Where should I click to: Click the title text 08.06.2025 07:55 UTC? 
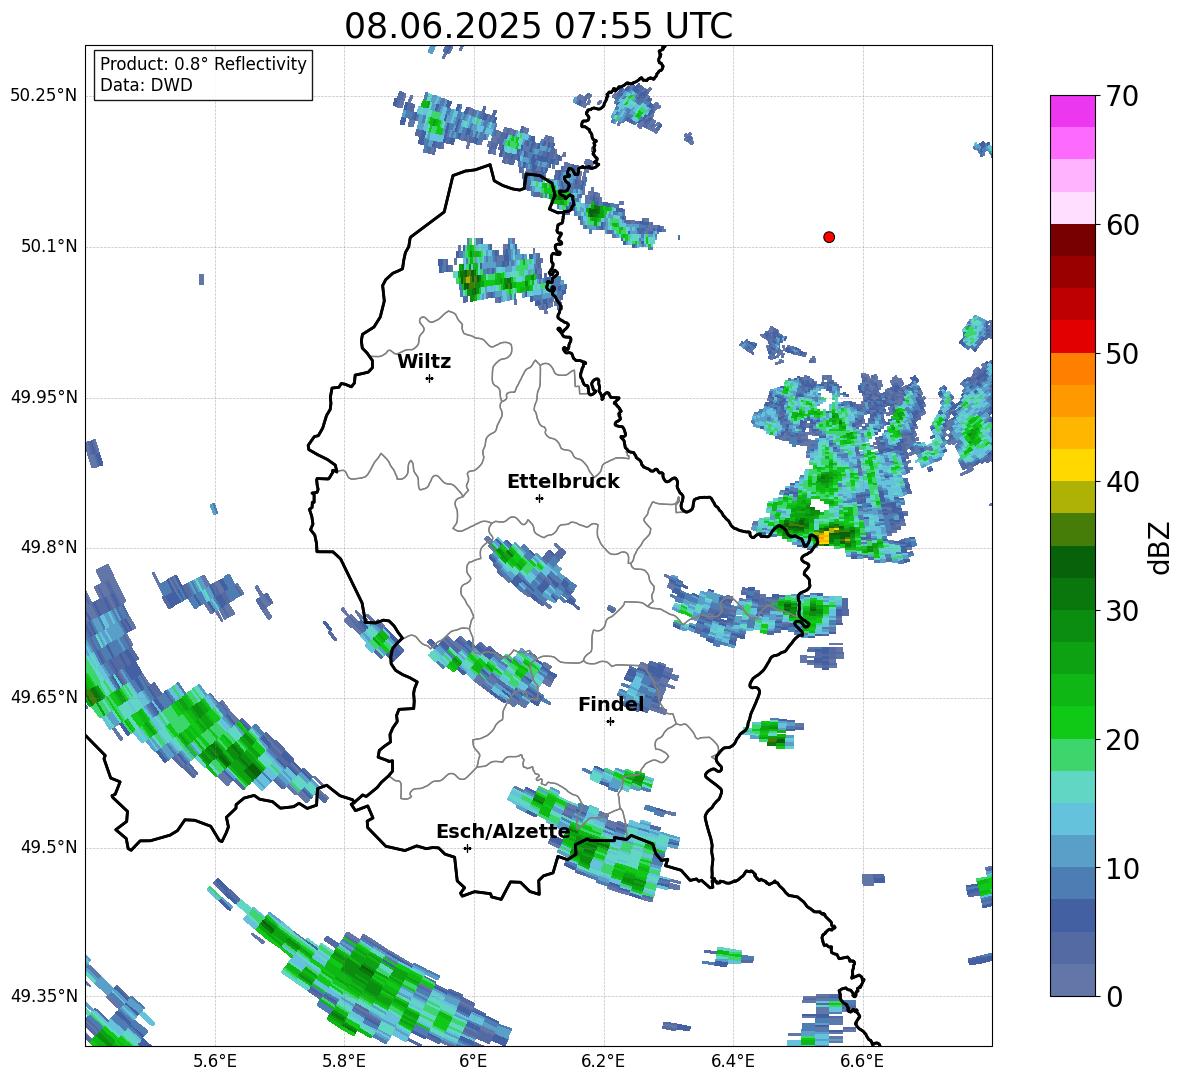(x=538, y=26)
